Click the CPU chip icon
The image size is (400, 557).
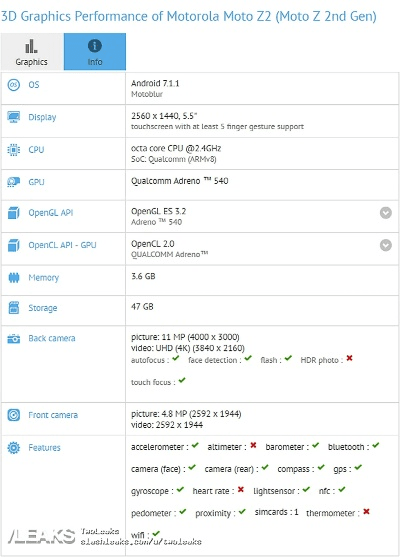[13, 150]
